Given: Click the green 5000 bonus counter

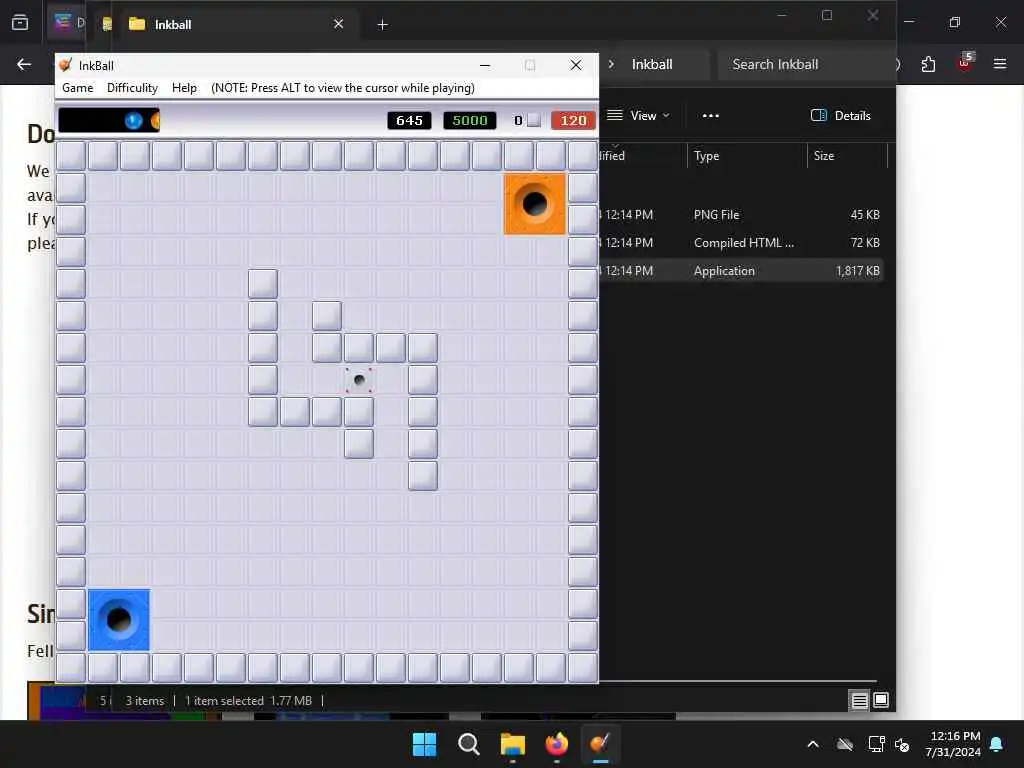Looking at the screenshot, I should pyautogui.click(x=470, y=121).
